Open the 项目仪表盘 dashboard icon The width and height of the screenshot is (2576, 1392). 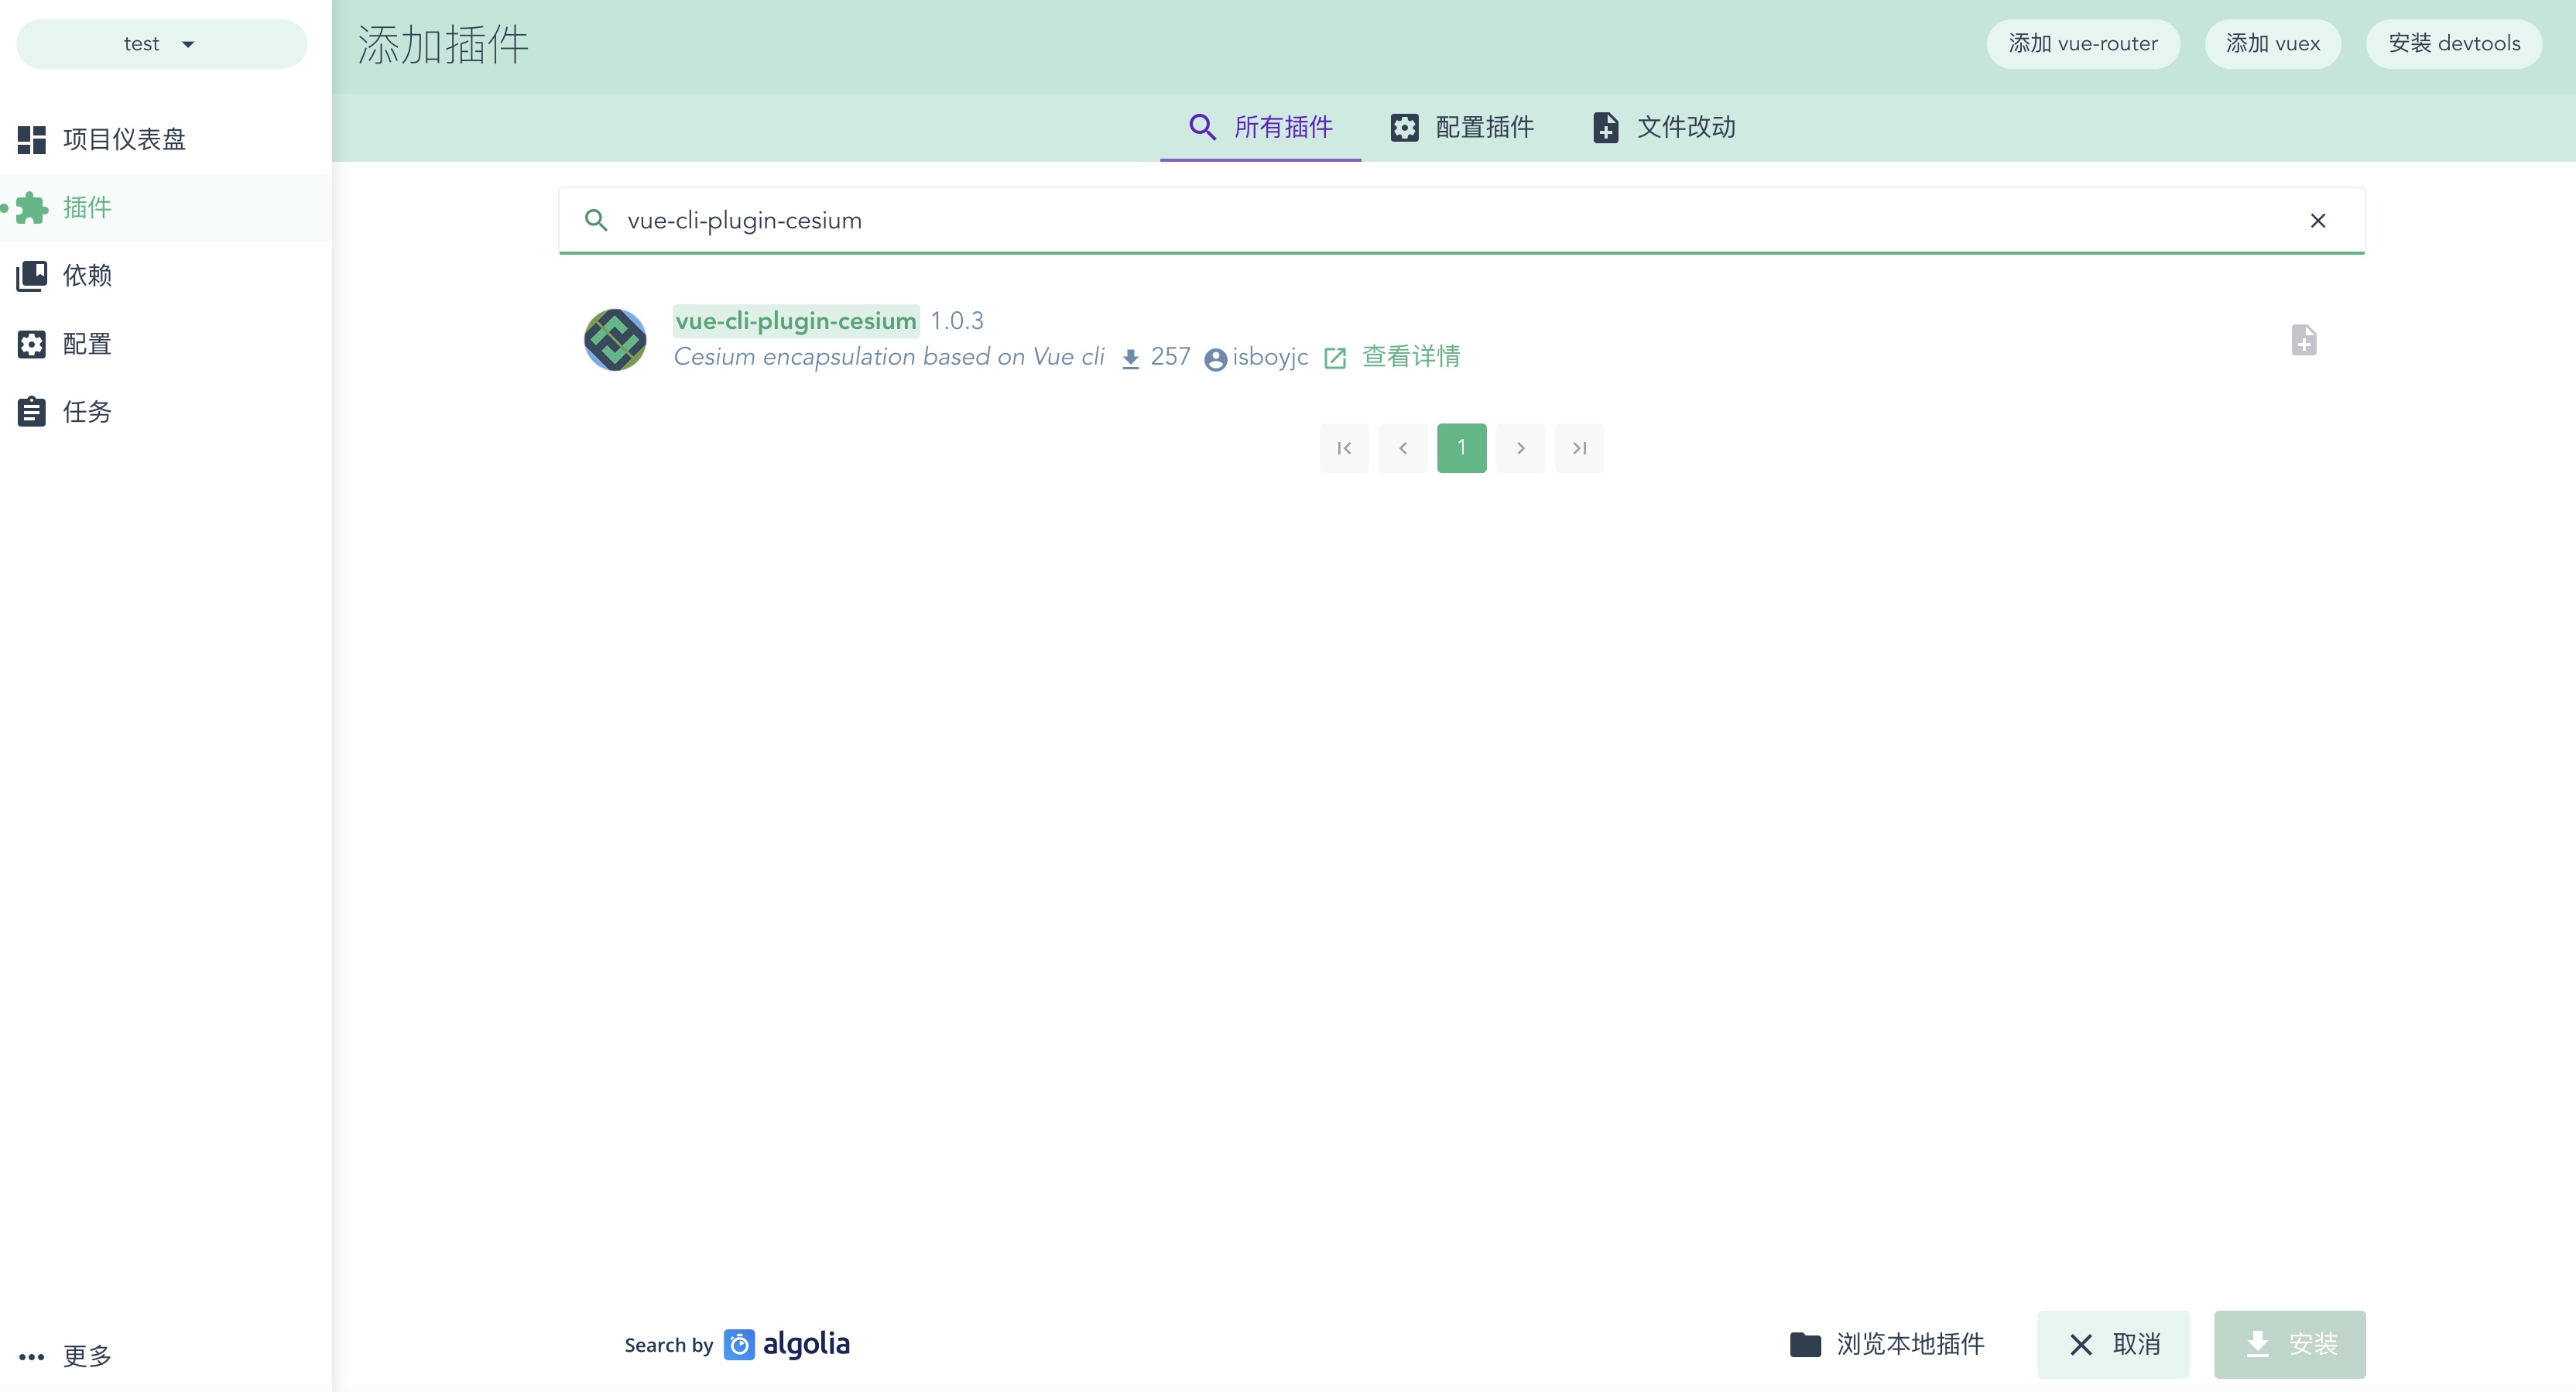(32, 139)
